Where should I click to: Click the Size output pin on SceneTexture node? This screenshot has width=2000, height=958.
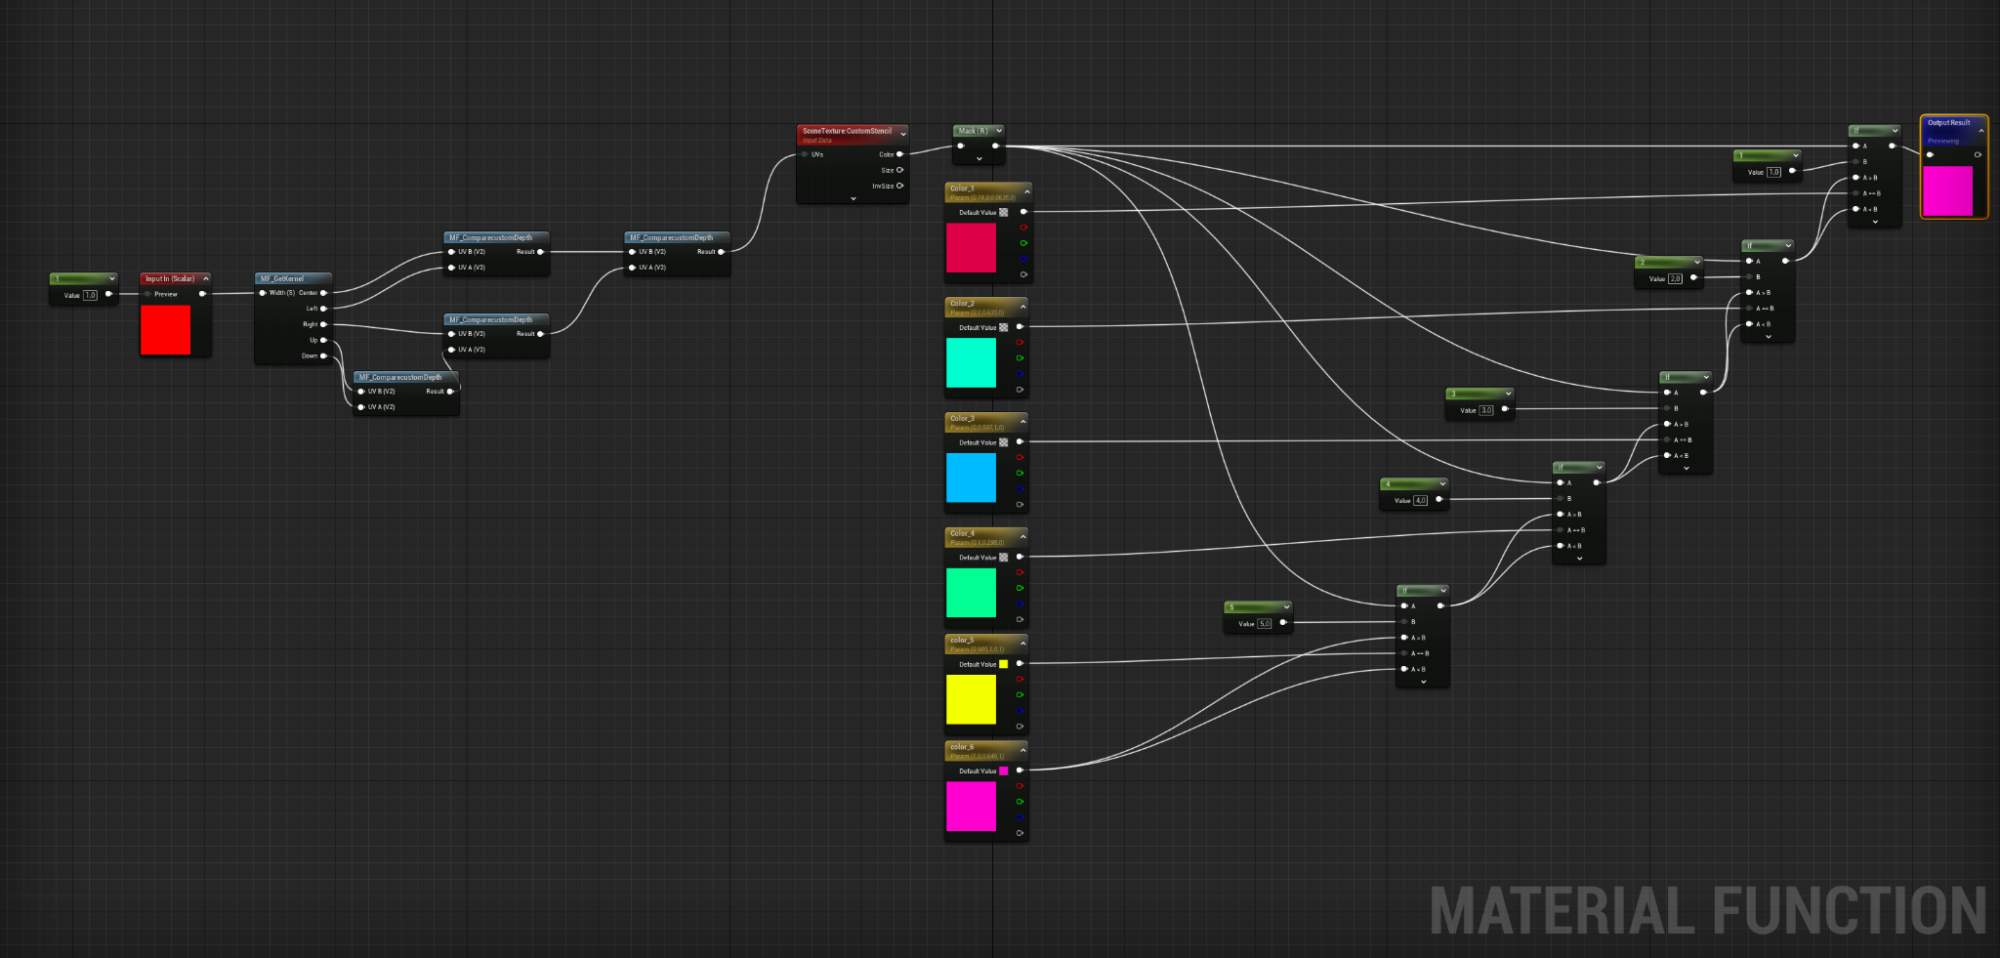coord(900,170)
